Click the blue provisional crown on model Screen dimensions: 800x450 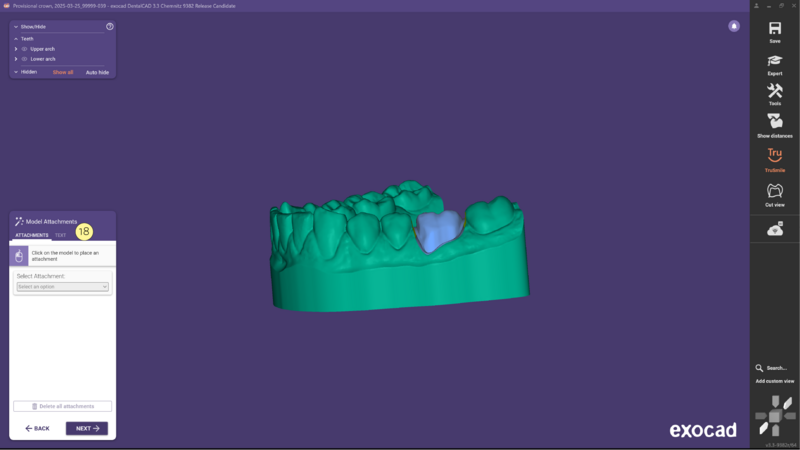438,231
